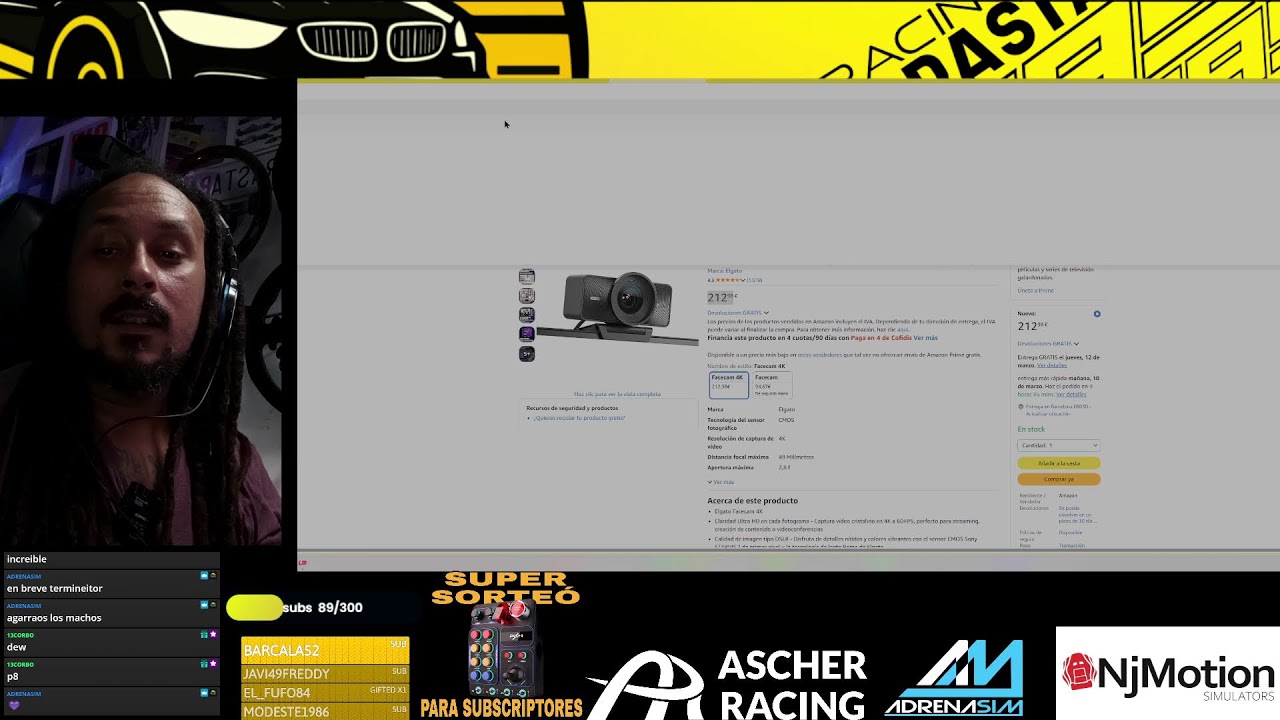Click the star rating icons under the brand
This screenshot has height=720, width=1280.
click(728, 280)
